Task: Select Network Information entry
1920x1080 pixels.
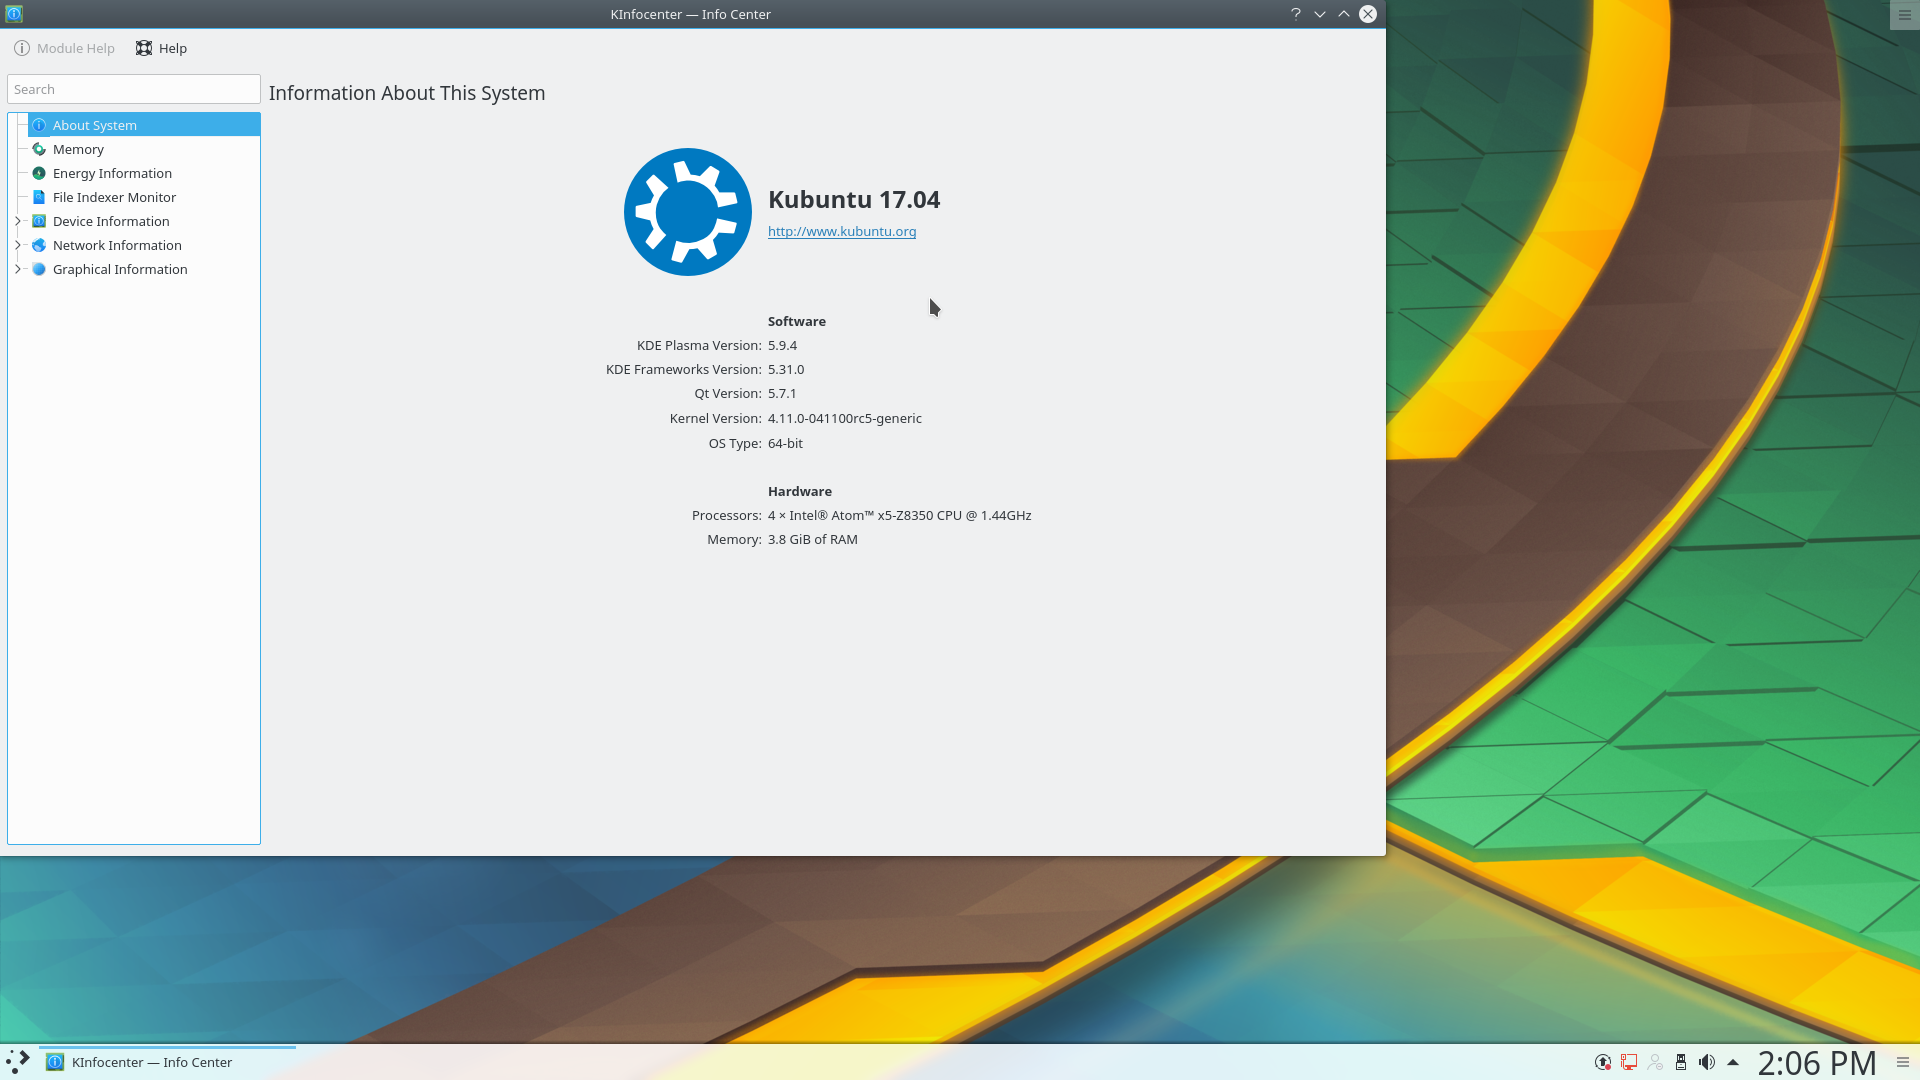Action: (x=117, y=245)
